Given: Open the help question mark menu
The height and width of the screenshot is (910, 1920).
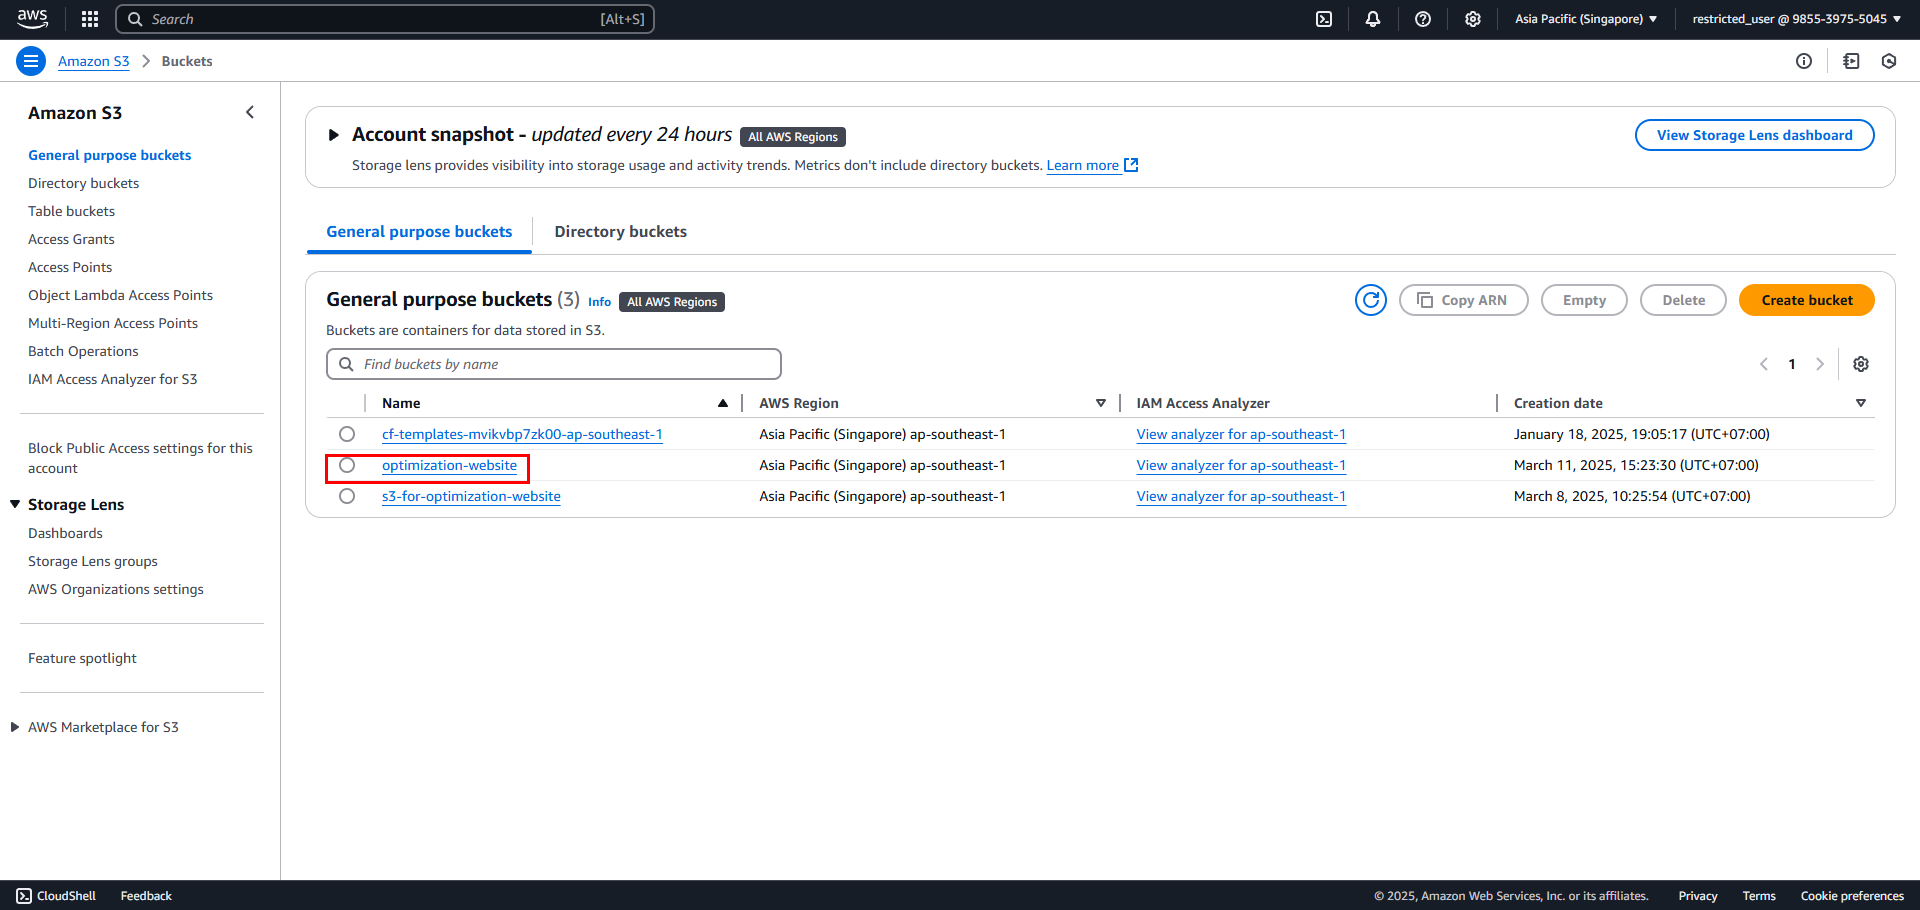Looking at the screenshot, I should [1423, 19].
